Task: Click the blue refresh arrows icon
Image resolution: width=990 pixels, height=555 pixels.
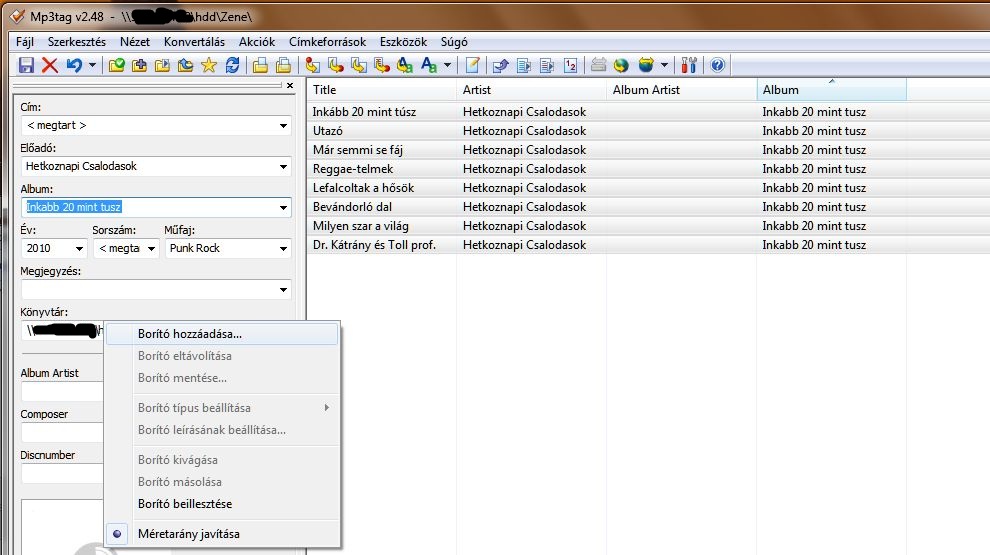Action: pyautogui.click(x=232, y=66)
